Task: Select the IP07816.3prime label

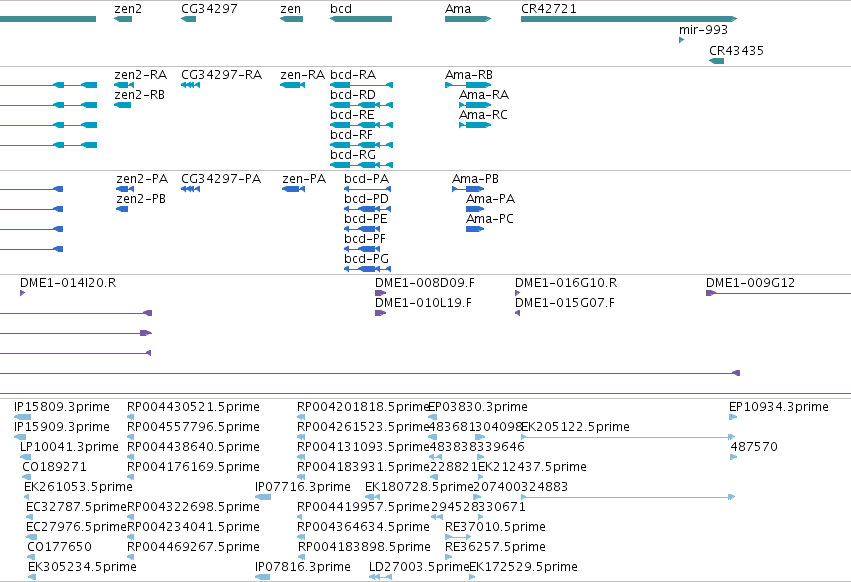Action: [303, 567]
